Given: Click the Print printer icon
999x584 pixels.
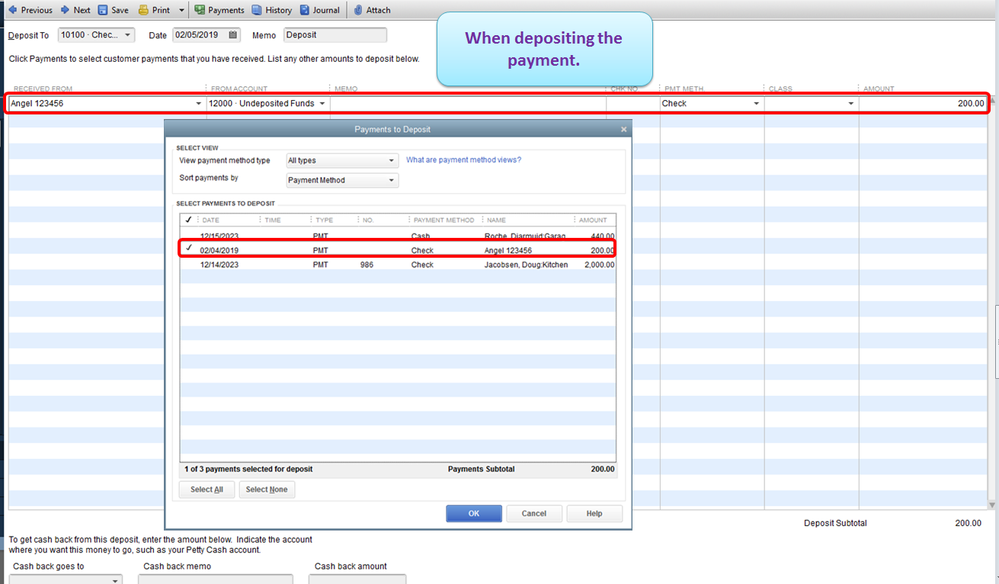Looking at the screenshot, I should pos(143,10).
